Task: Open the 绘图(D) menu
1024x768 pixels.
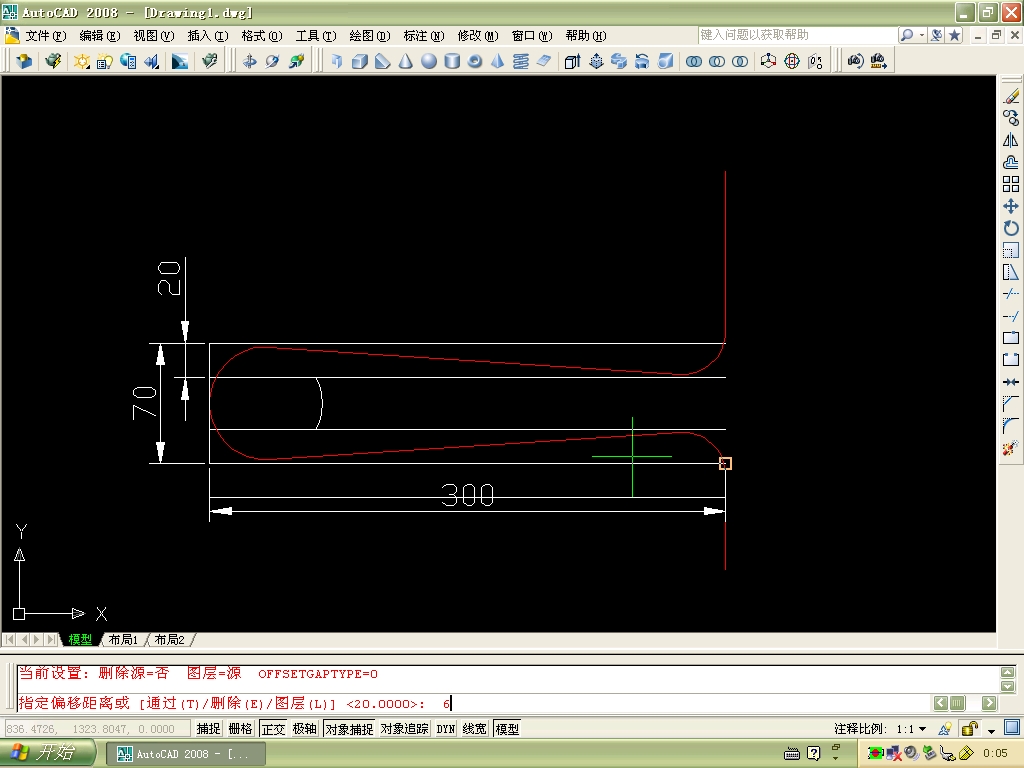Action: pyautogui.click(x=370, y=36)
